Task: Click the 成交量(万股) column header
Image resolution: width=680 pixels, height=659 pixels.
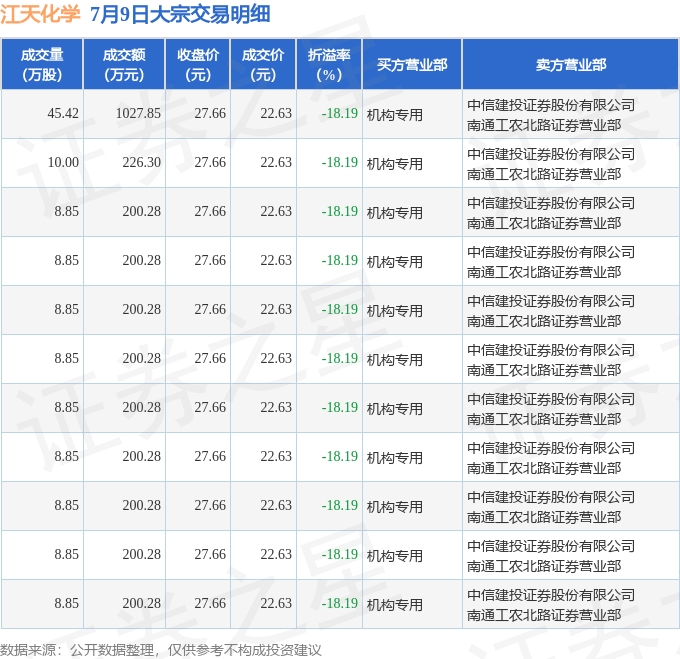Action: pos(42,65)
